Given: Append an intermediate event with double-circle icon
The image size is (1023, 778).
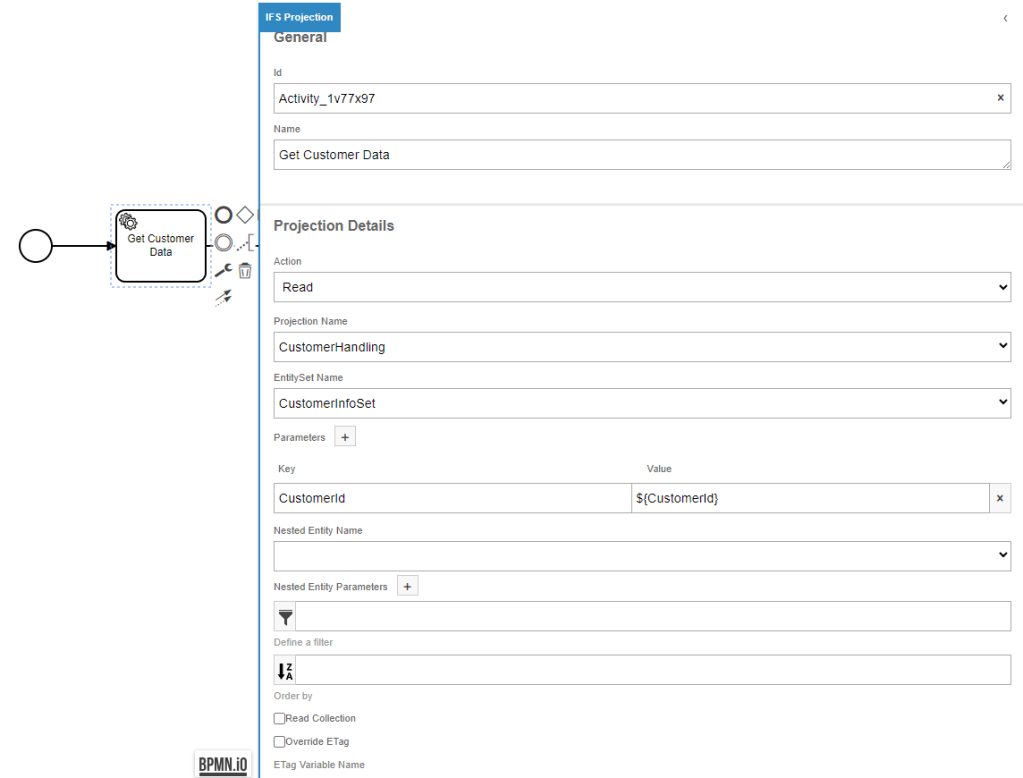Looking at the screenshot, I should [224, 243].
